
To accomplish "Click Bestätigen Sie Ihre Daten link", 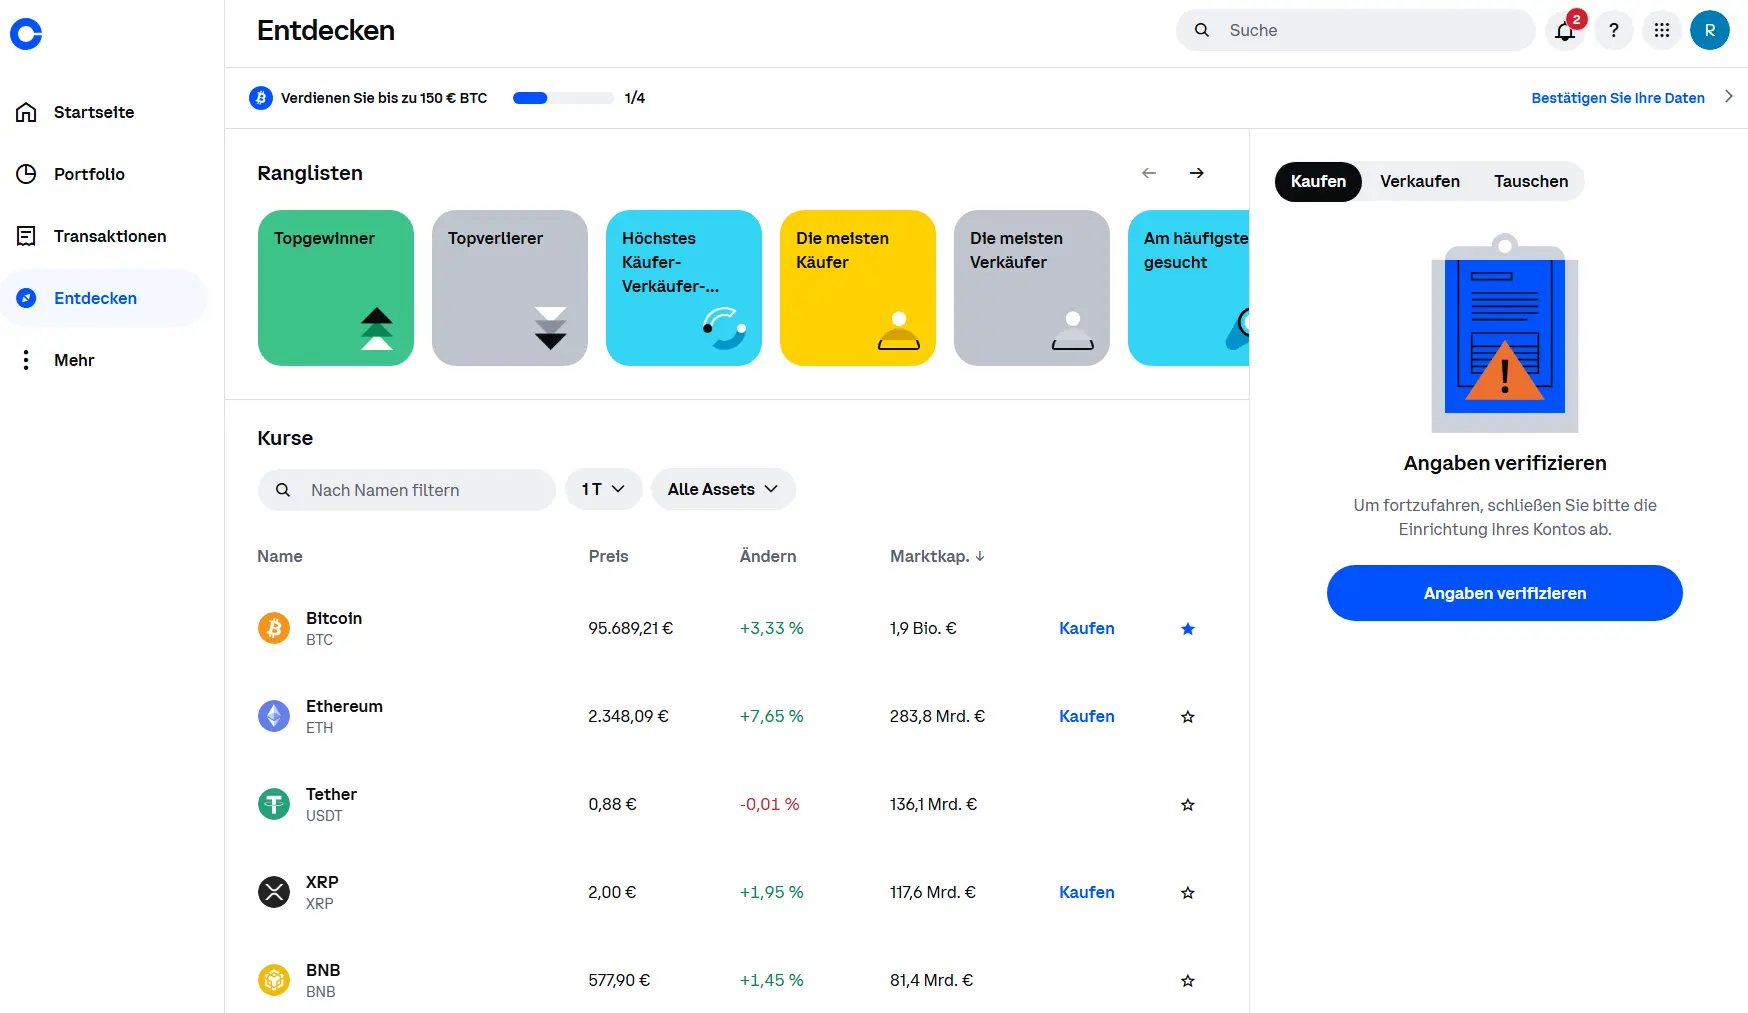I will (1618, 98).
